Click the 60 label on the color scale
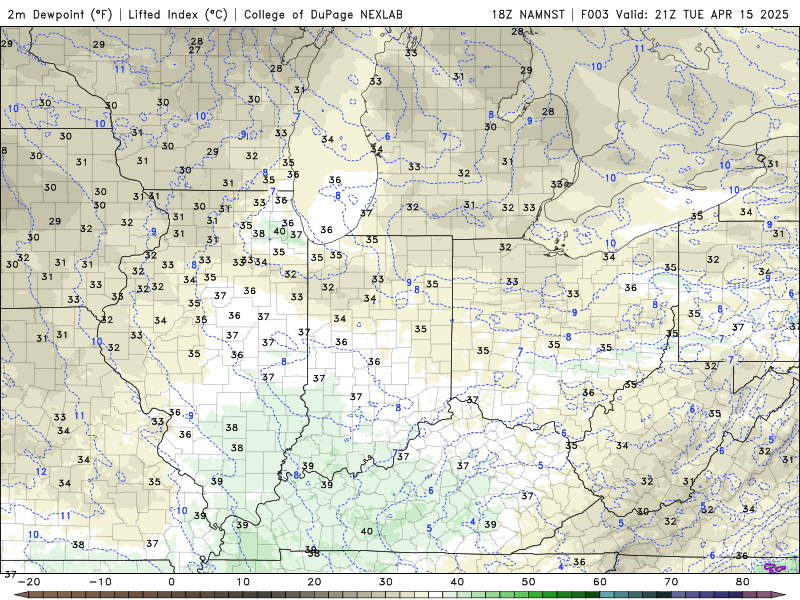 click(x=600, y=582)
